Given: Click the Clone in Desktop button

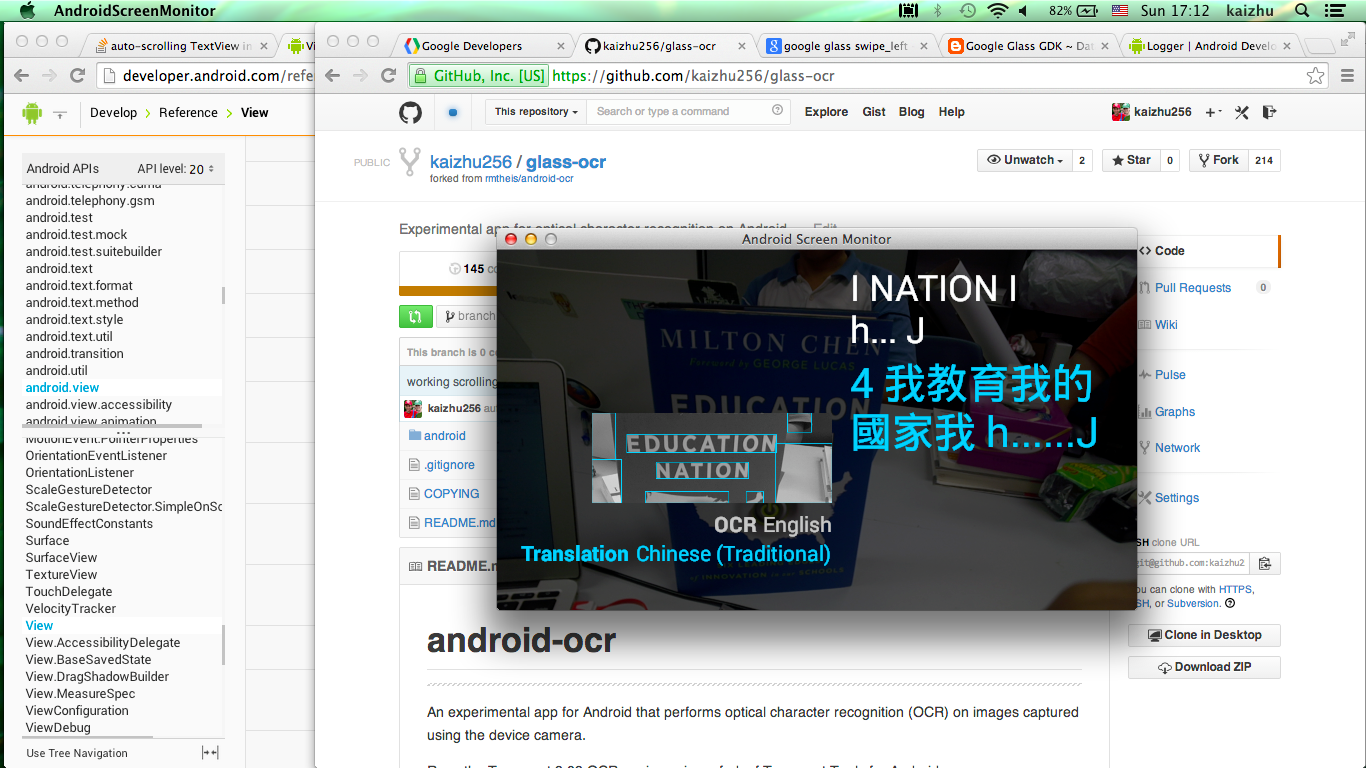Looking at the screenshot, I should coord(1204,635).
